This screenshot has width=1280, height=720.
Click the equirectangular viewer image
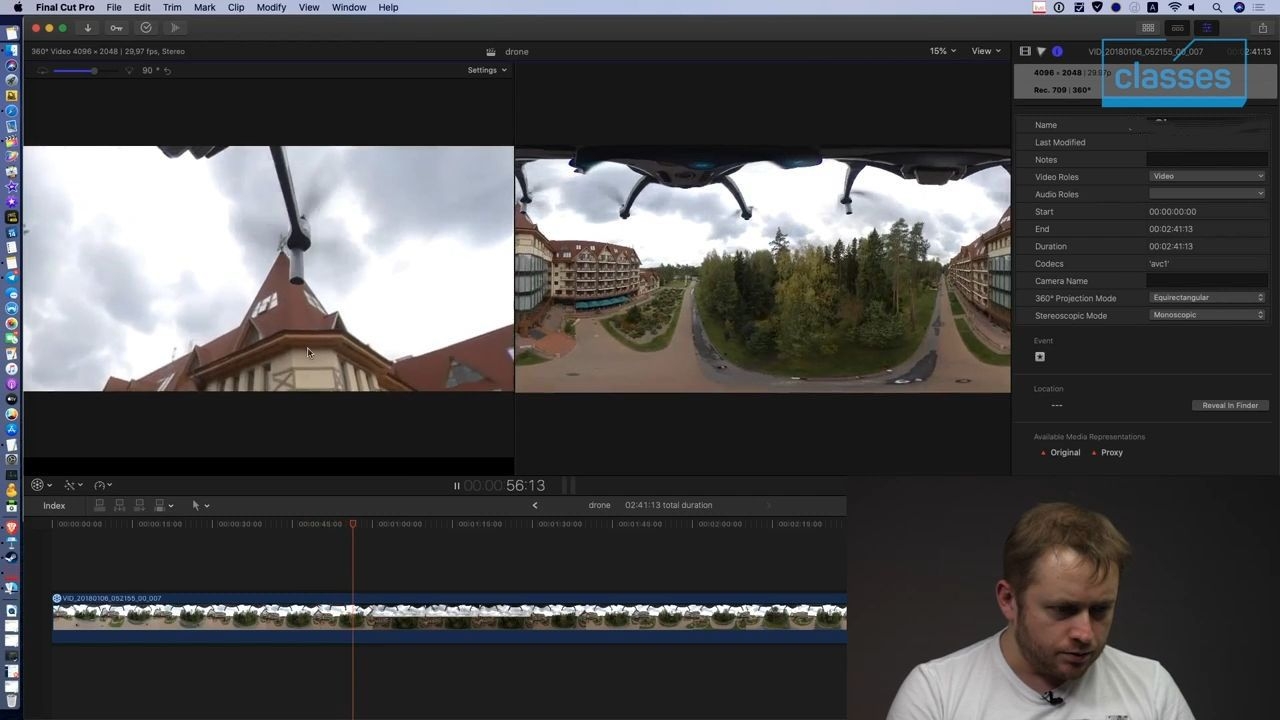click(762, 270)
